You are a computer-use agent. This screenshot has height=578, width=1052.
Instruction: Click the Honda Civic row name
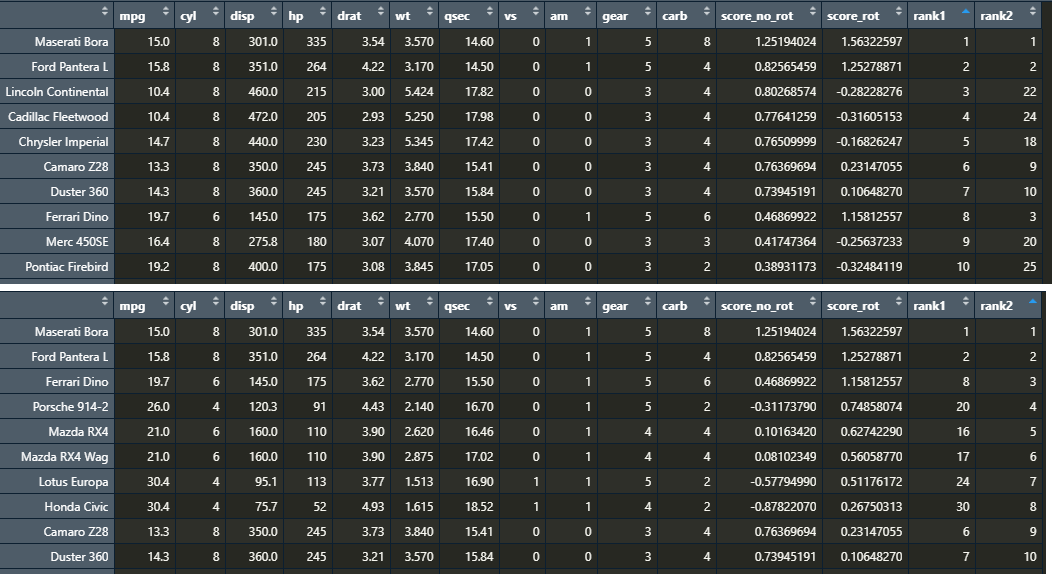click(76, 507)
